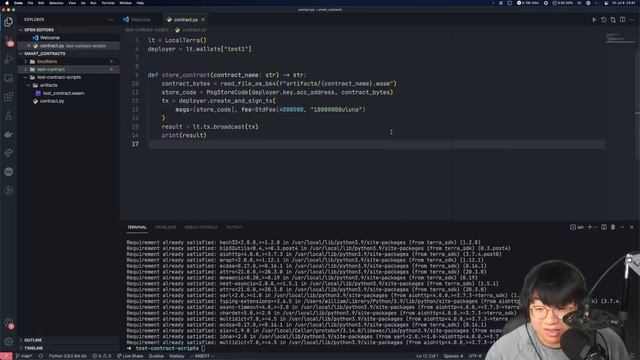Split the editor right
Screen dimensions: 640x360
(622, 20)
